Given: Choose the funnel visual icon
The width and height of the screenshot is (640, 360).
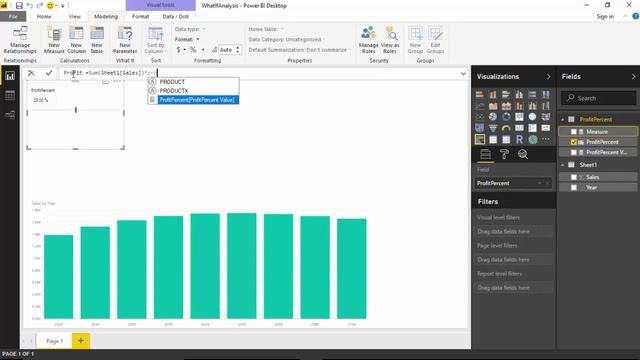Looking at the screenshot, I should (493, 128).
